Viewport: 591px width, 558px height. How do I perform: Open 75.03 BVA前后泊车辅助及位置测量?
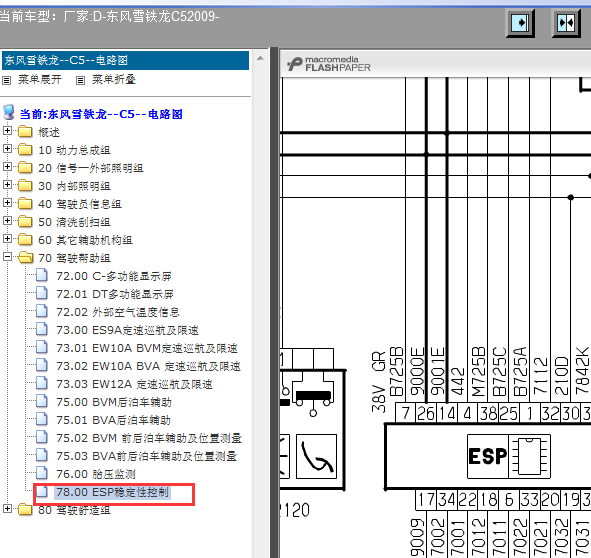point(146,456)
